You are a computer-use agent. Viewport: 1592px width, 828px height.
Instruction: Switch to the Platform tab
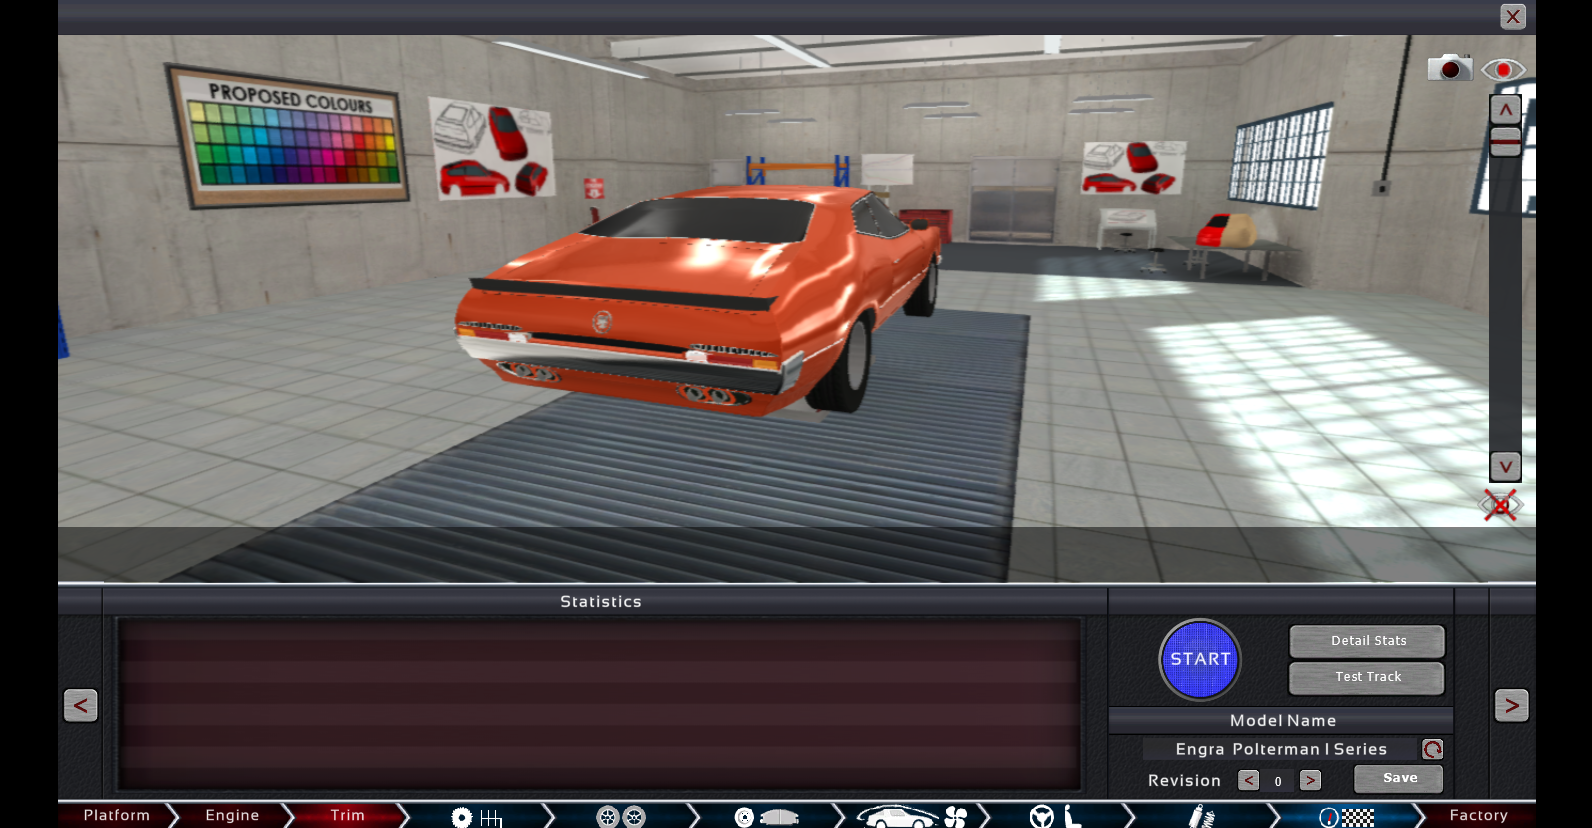117,816
